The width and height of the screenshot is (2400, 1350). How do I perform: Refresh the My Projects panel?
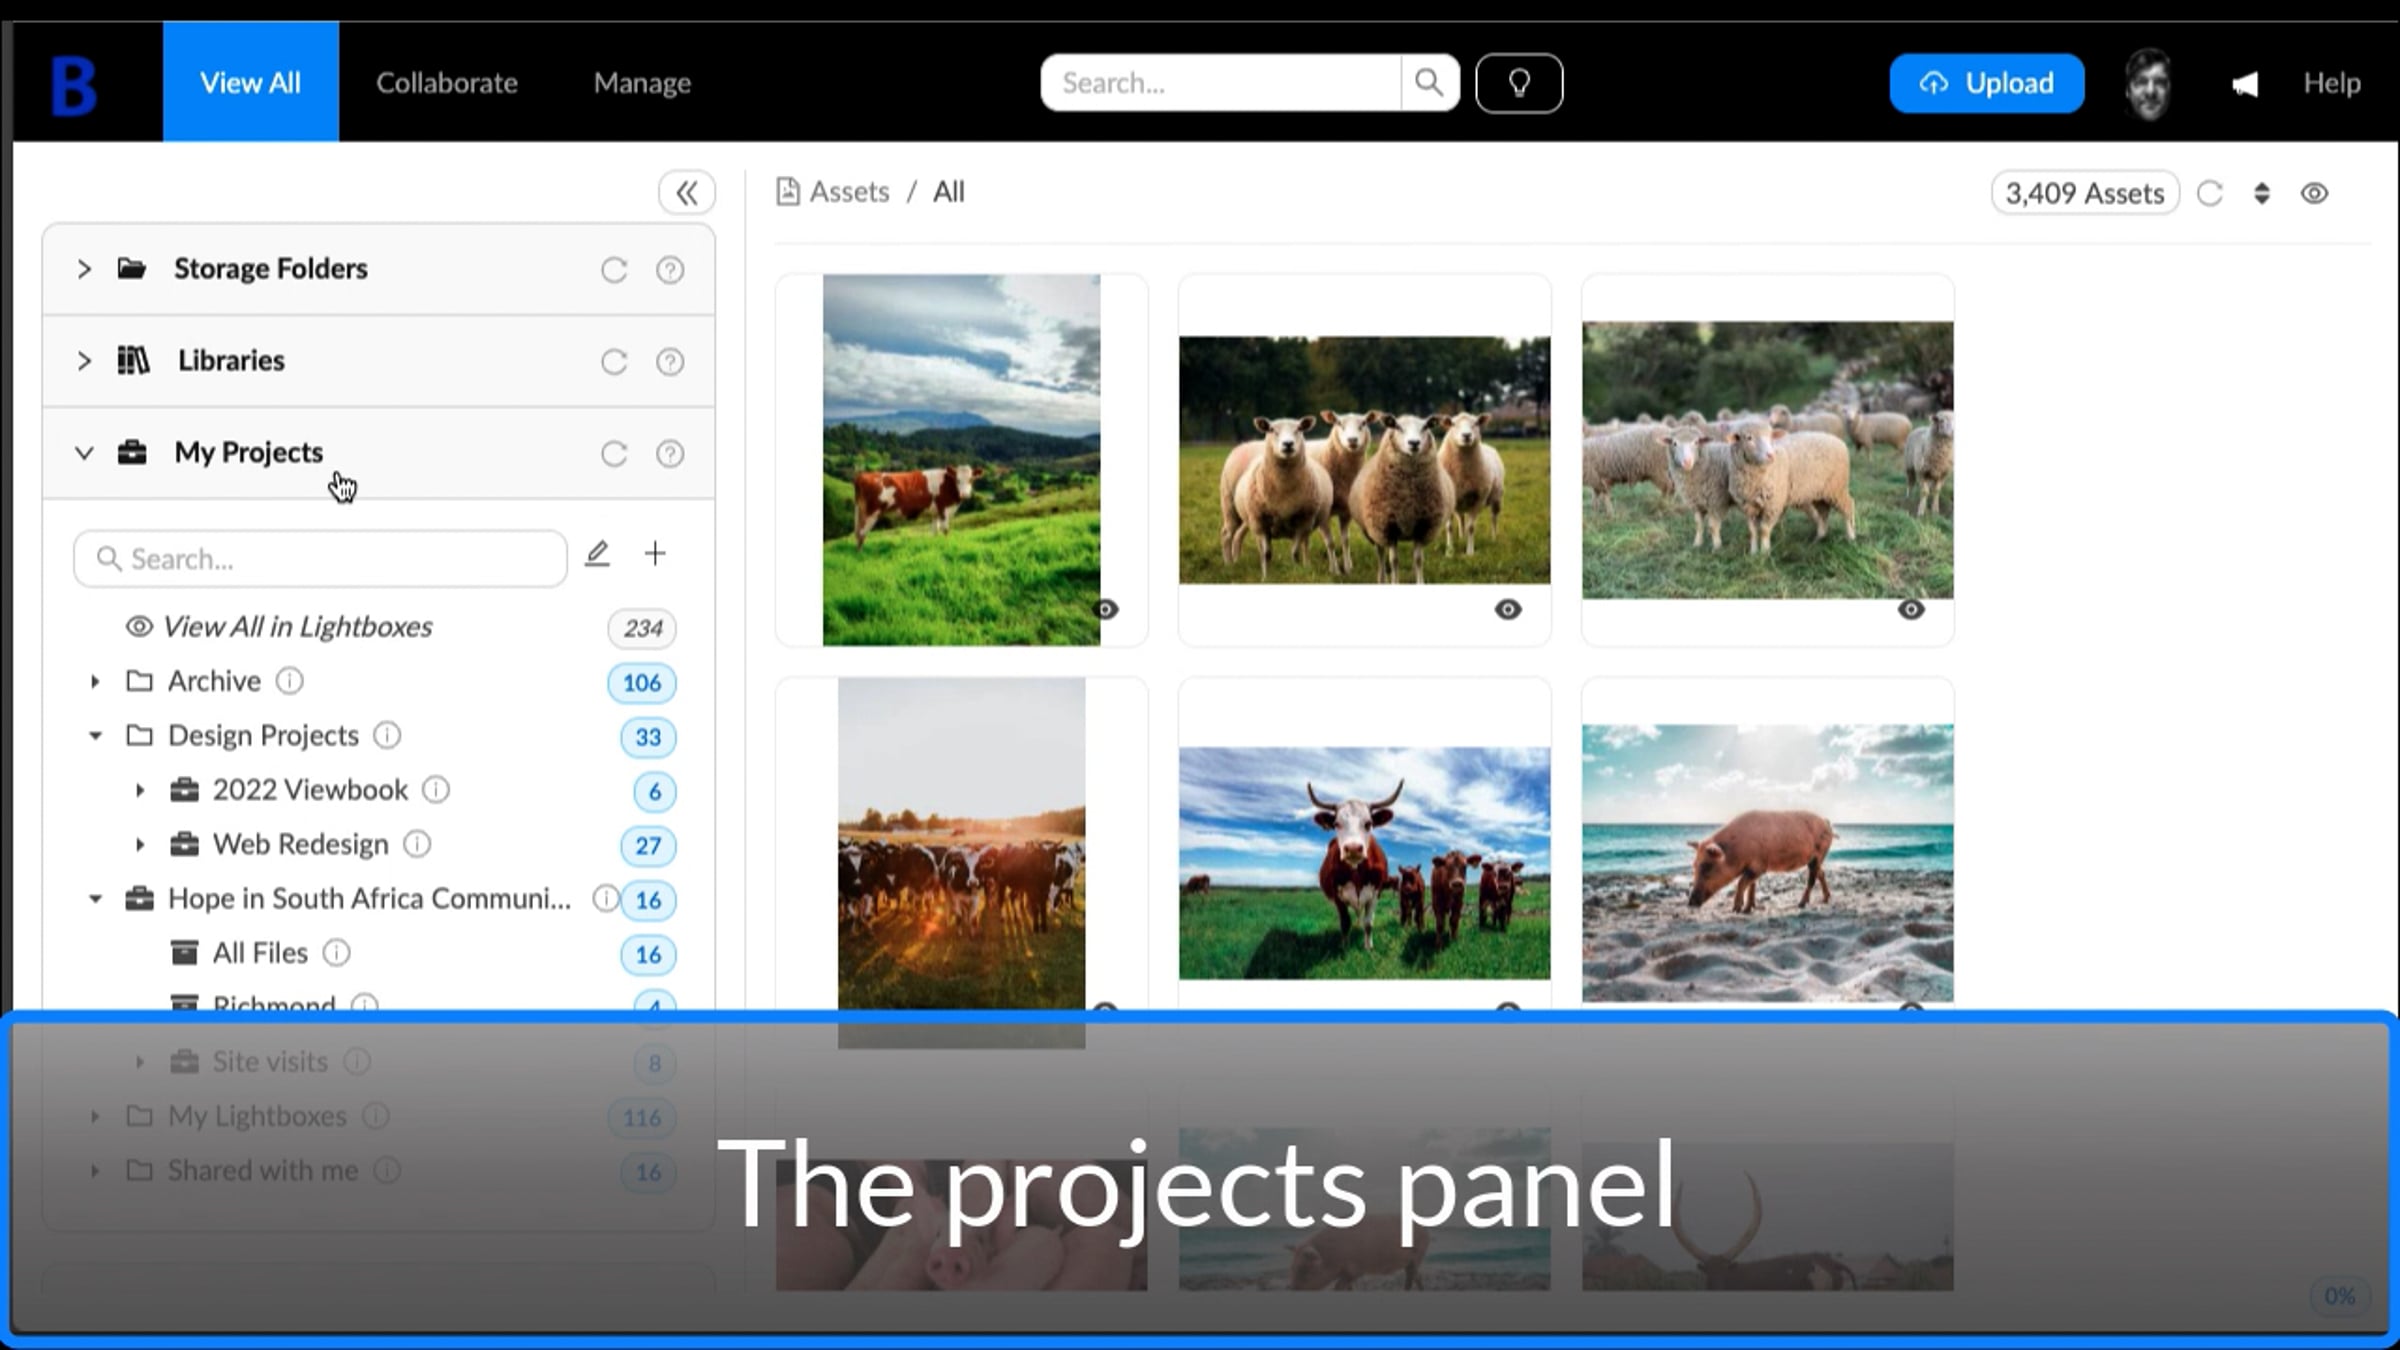pyautogui.click(x=614, y=454)
